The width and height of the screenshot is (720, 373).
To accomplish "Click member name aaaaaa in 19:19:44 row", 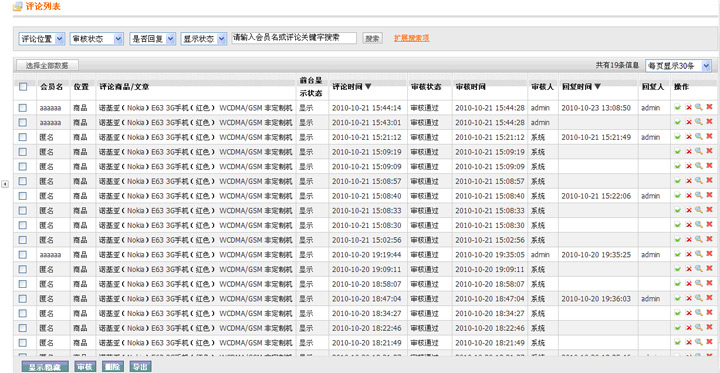I will point(50,255).
